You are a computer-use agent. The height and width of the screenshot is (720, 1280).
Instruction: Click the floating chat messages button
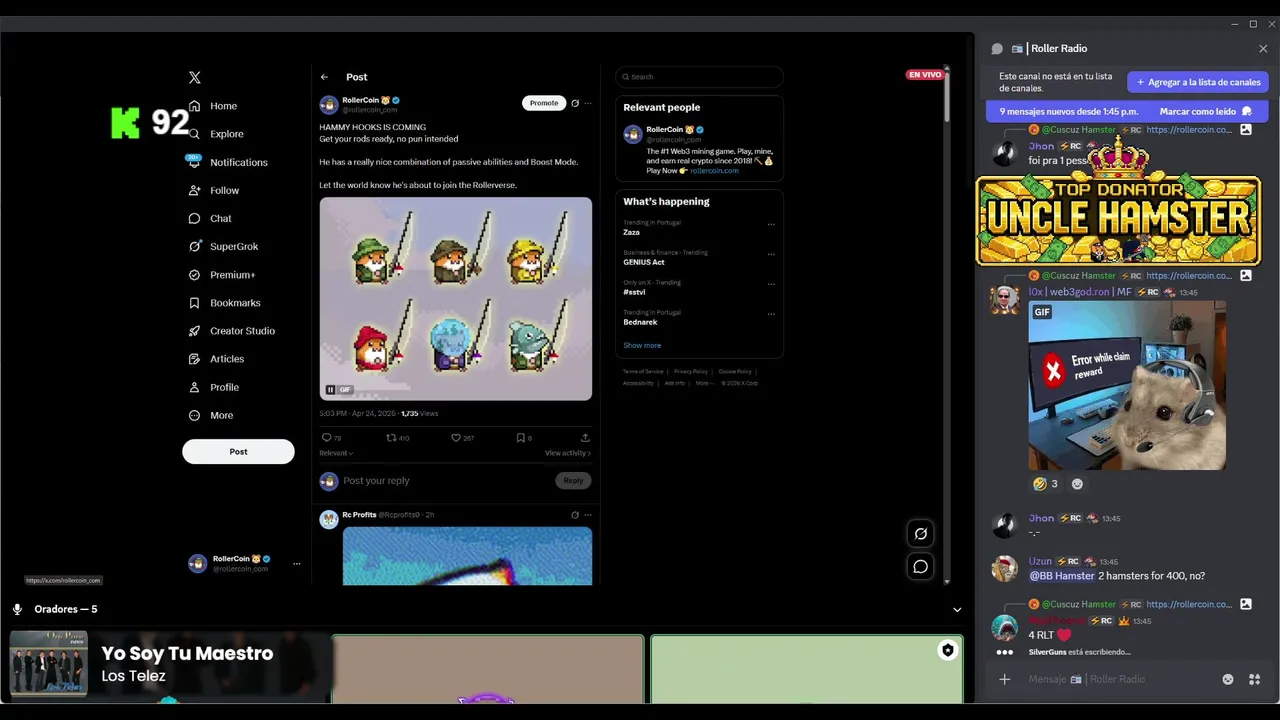pyautogui.click(x=921, y=567)
